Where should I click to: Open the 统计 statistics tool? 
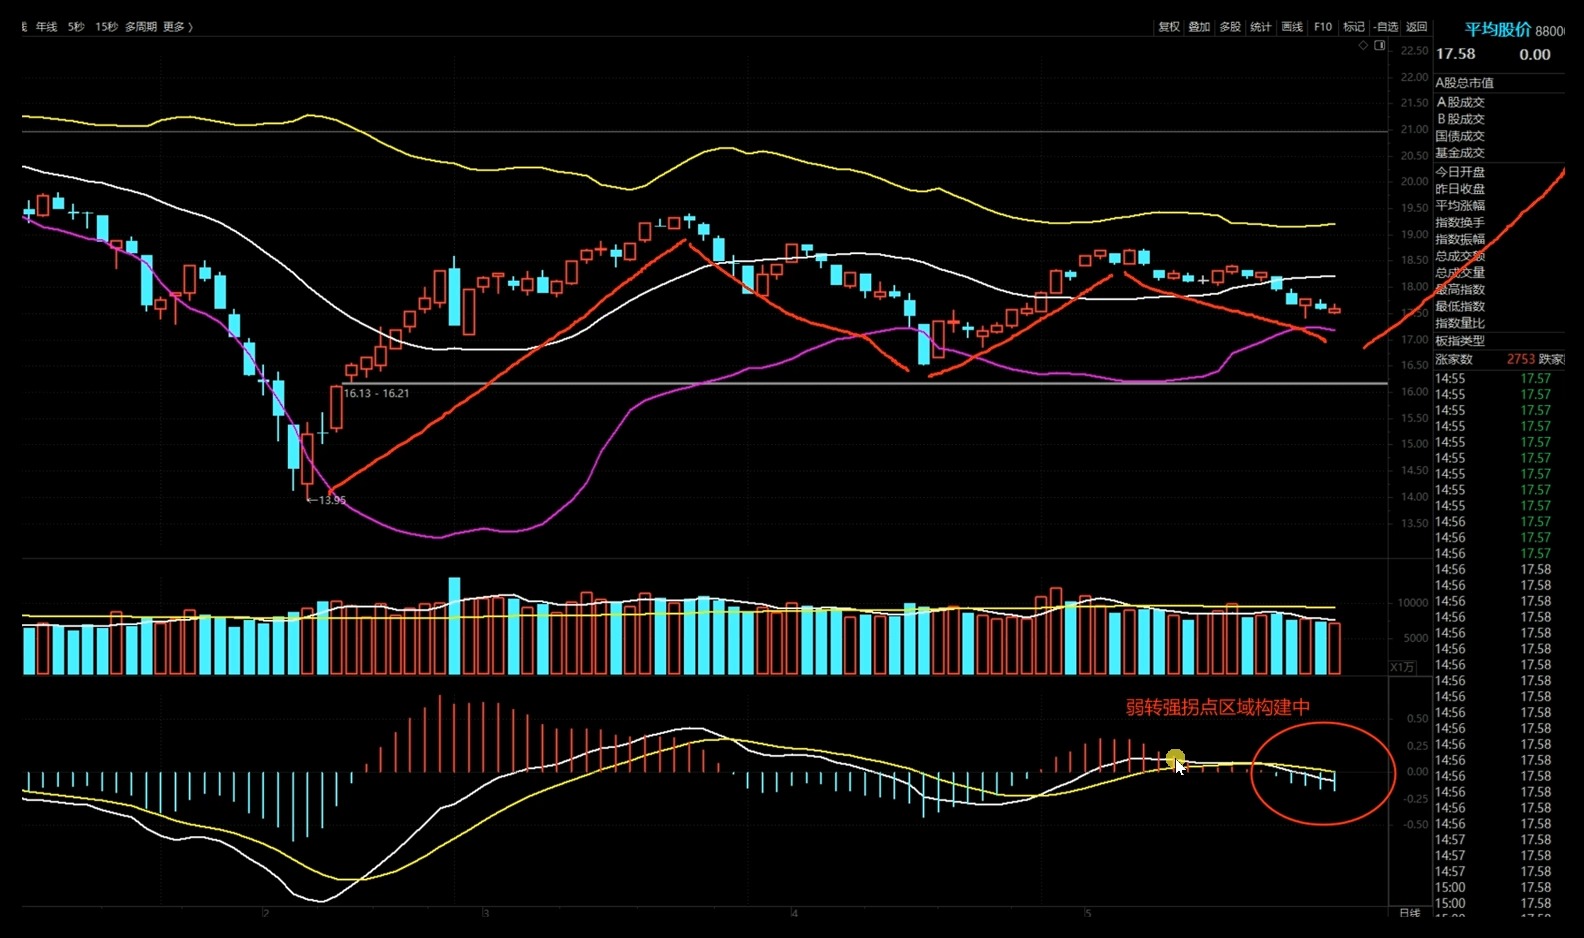coord(1261,27)
